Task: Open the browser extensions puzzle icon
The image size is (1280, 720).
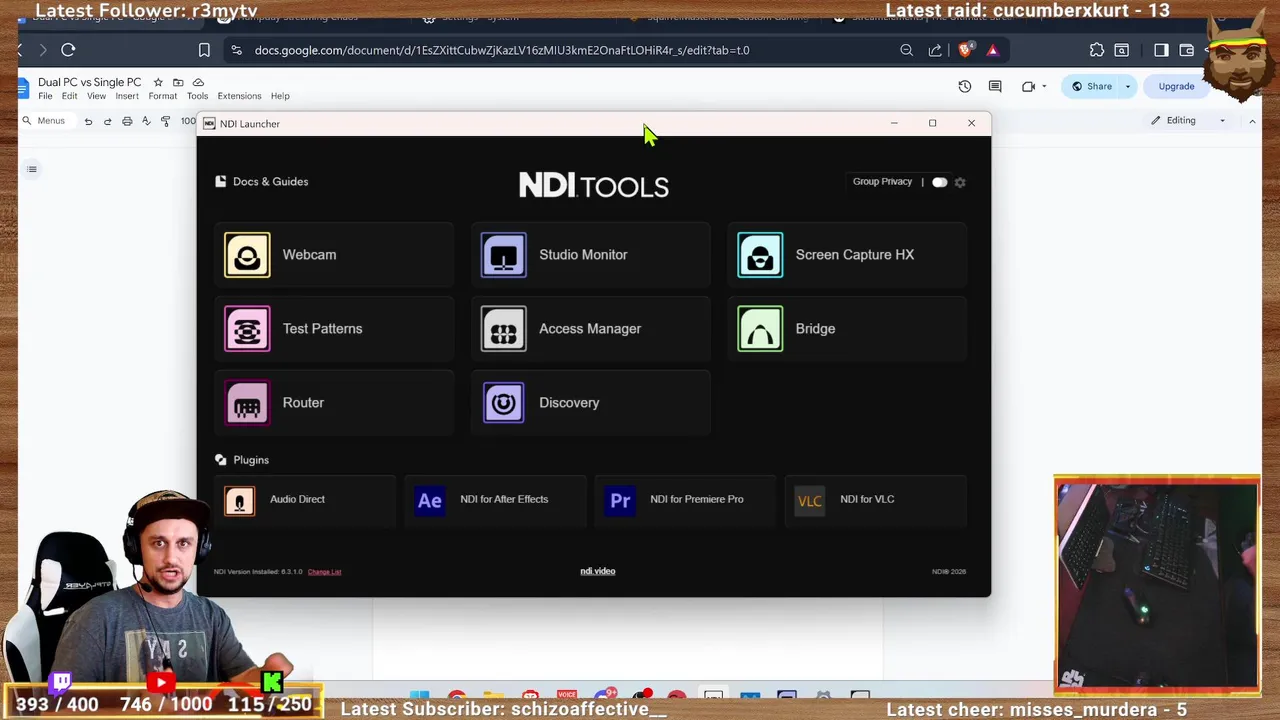Action: 1097,50
